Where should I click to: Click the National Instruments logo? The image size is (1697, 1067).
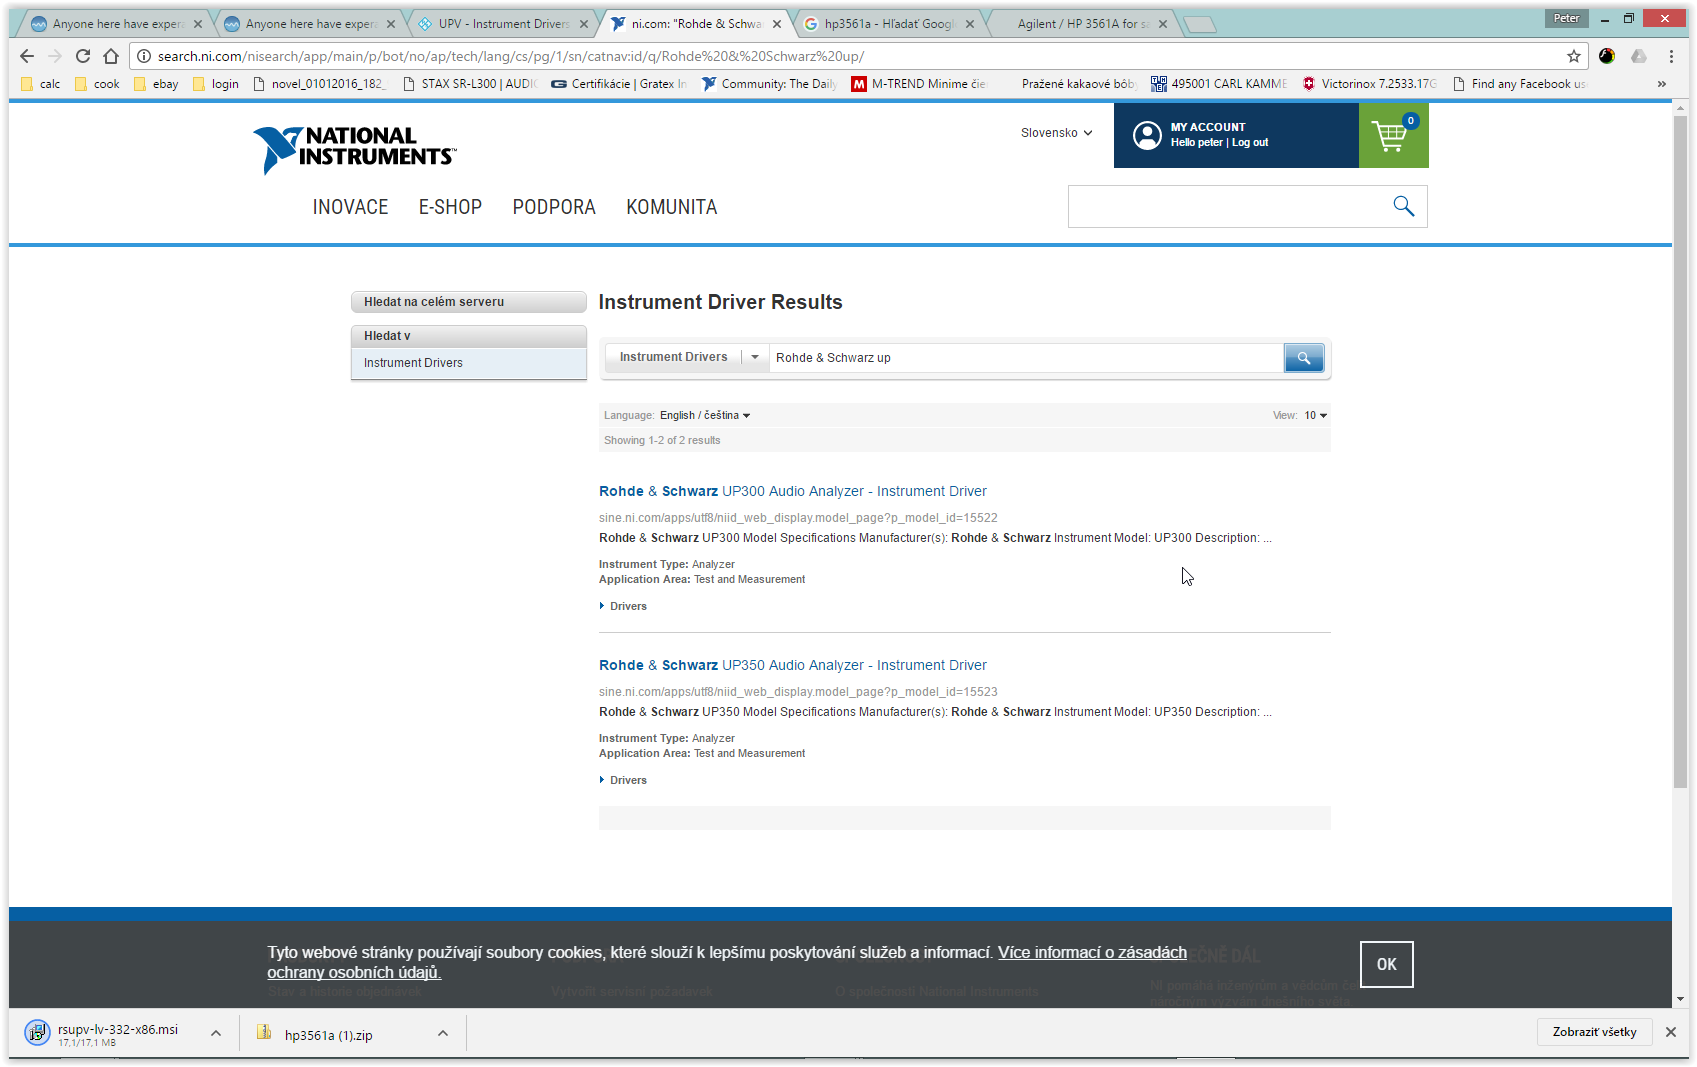[x=354, y=149]
